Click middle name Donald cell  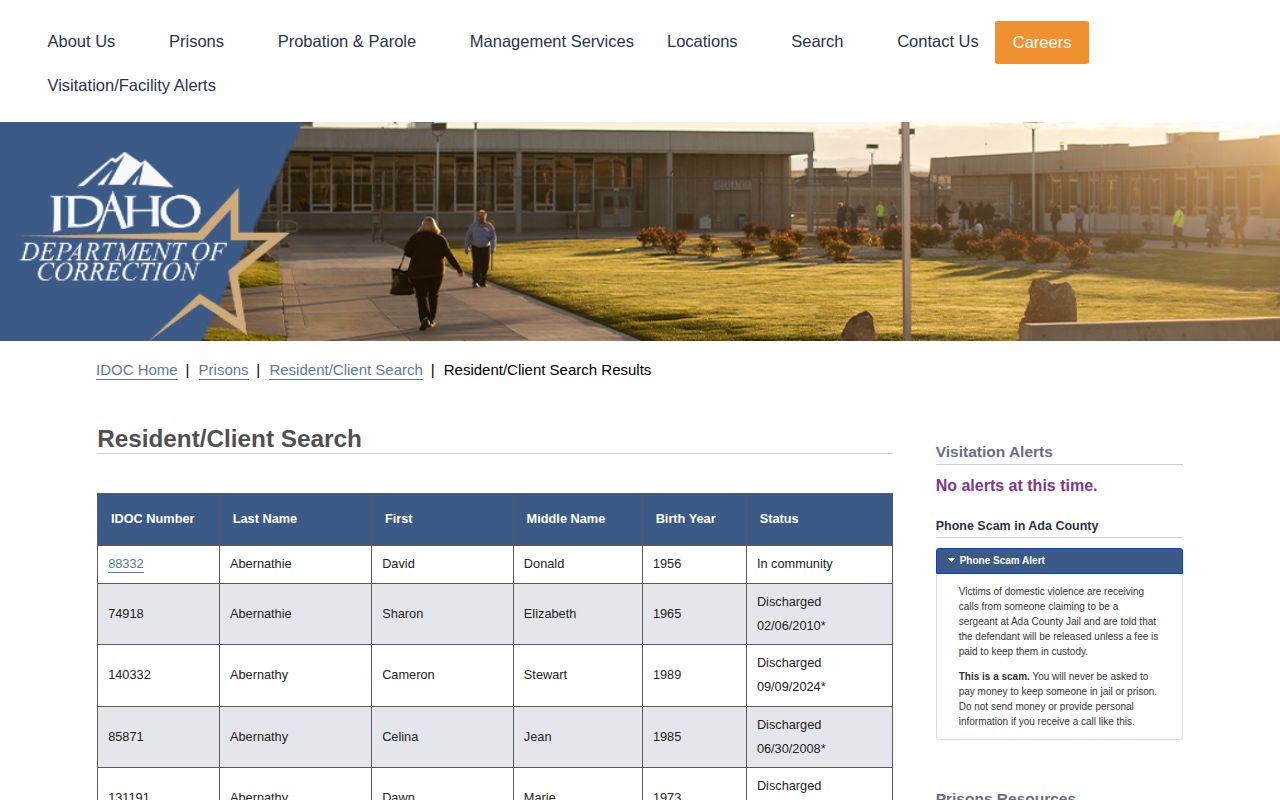pyautogui.click(x=578, y=564)
